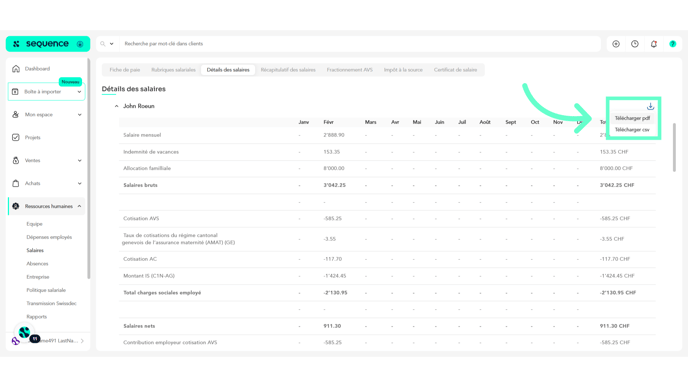Click the Ventes money bag icon
688x387 pixels.
[16, 161]
